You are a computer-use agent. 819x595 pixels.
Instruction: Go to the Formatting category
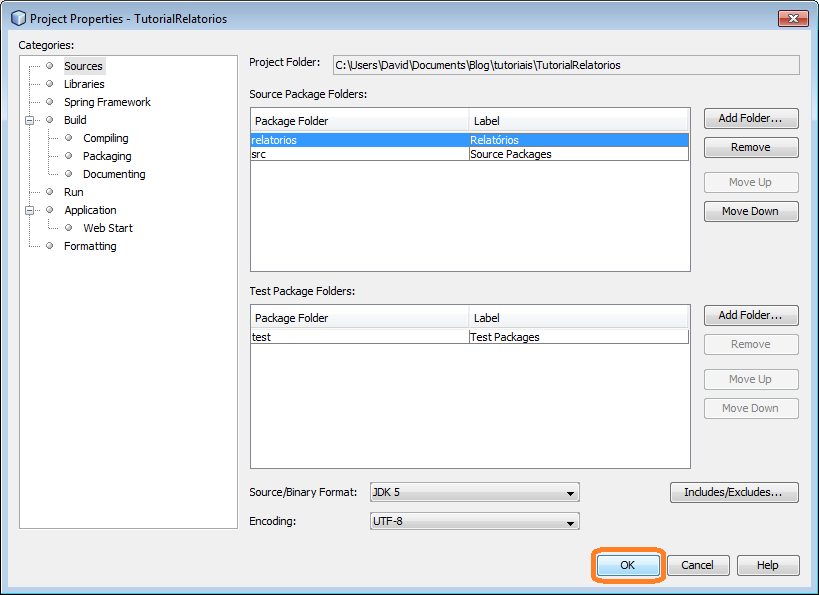90,246
